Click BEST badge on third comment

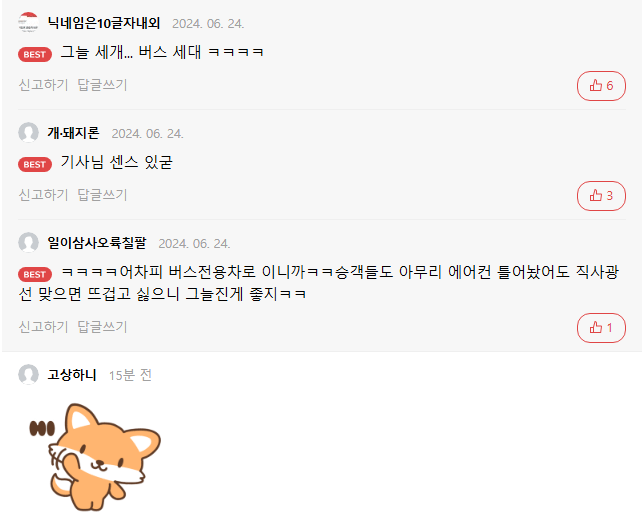(35, 274)
